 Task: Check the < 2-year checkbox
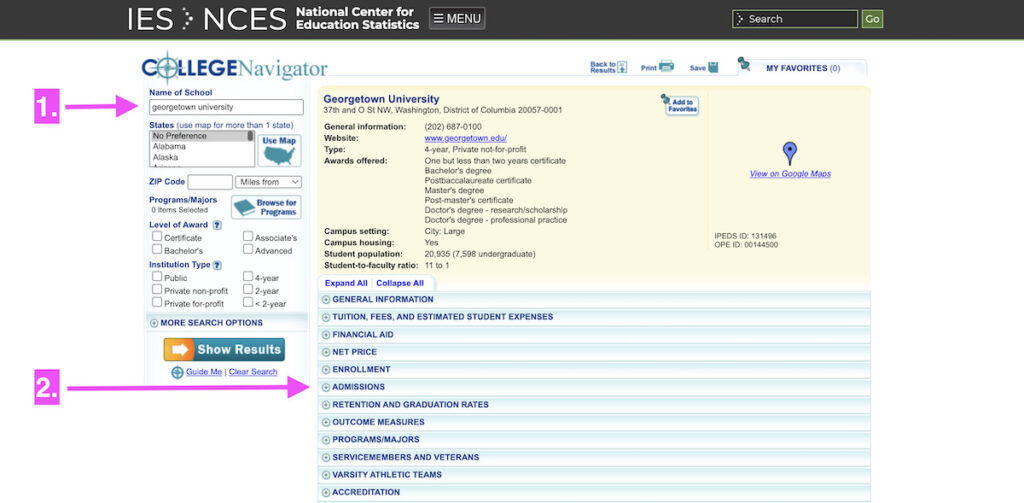click(248, 302)
